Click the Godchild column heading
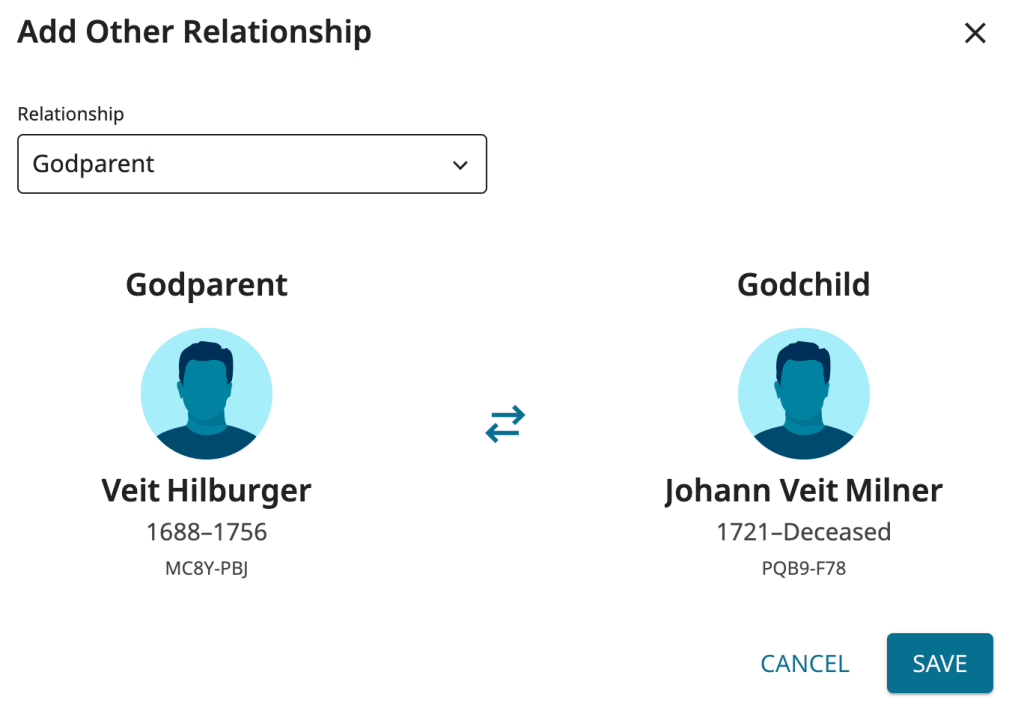 803,285
